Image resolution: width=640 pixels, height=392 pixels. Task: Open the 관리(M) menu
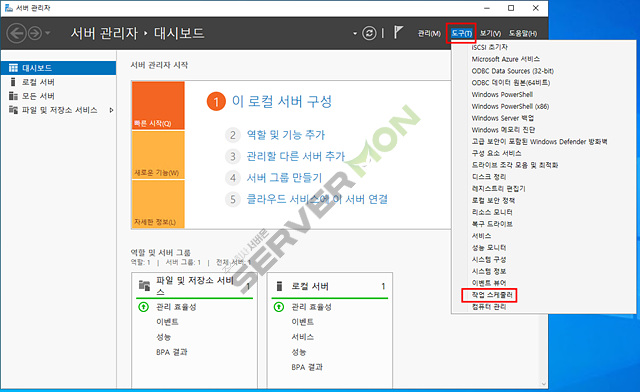(x=429, y=33)
